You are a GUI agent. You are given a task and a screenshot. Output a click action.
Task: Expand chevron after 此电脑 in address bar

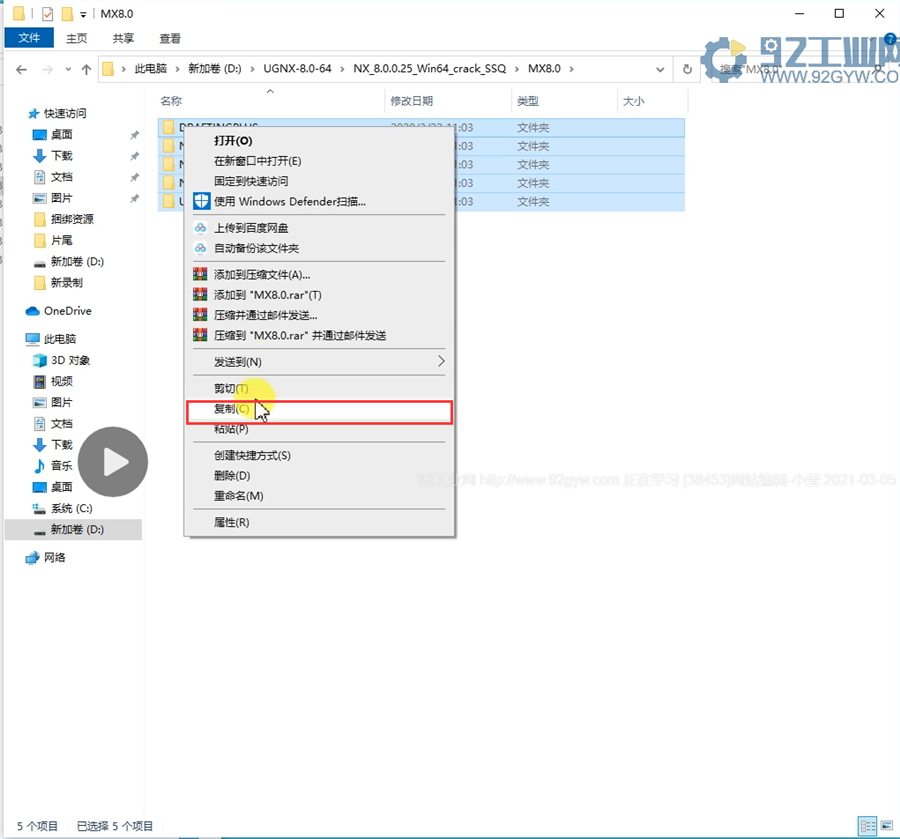pos(177,69)
